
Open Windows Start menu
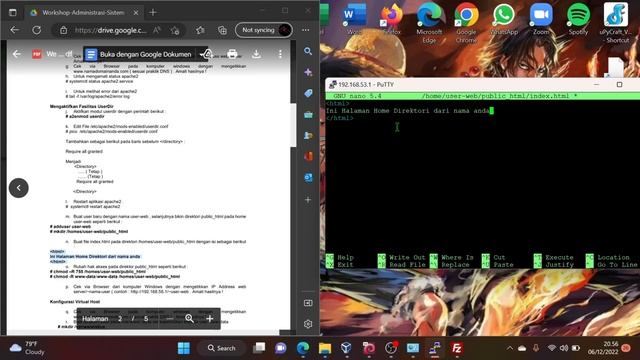click(184, 348)
